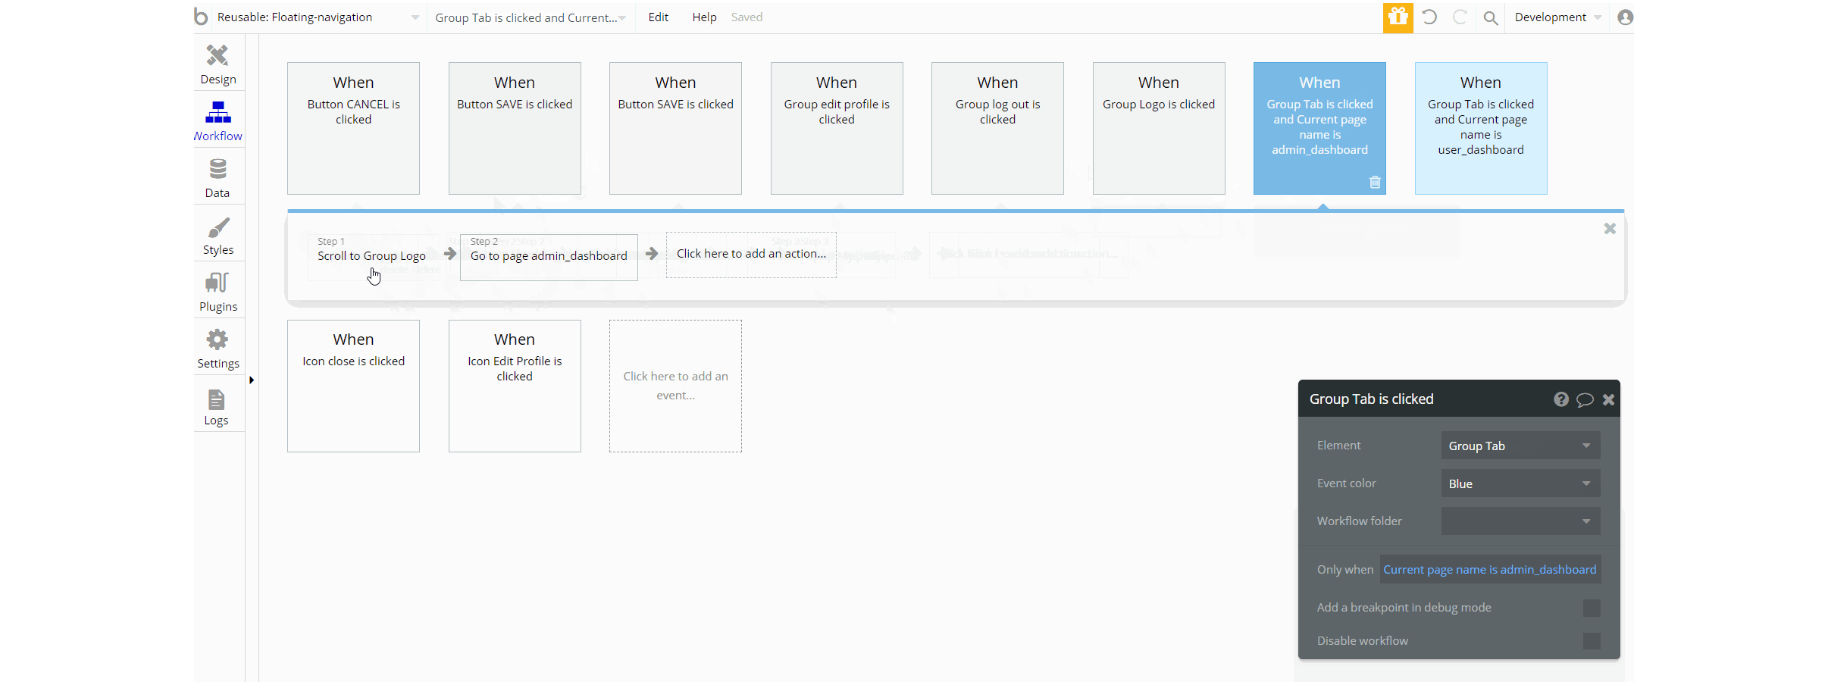Viewport: 1830px width, 686px height.
Task: Open the Edit menu
Action: [x=658, y=17]
